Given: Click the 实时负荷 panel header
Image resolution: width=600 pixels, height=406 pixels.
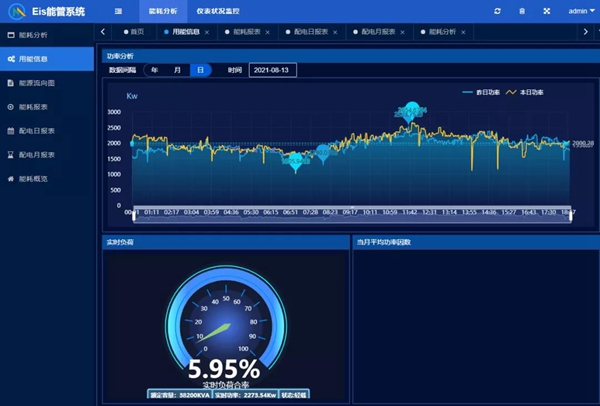Looking at the screenshot, I should pos(226,242).
